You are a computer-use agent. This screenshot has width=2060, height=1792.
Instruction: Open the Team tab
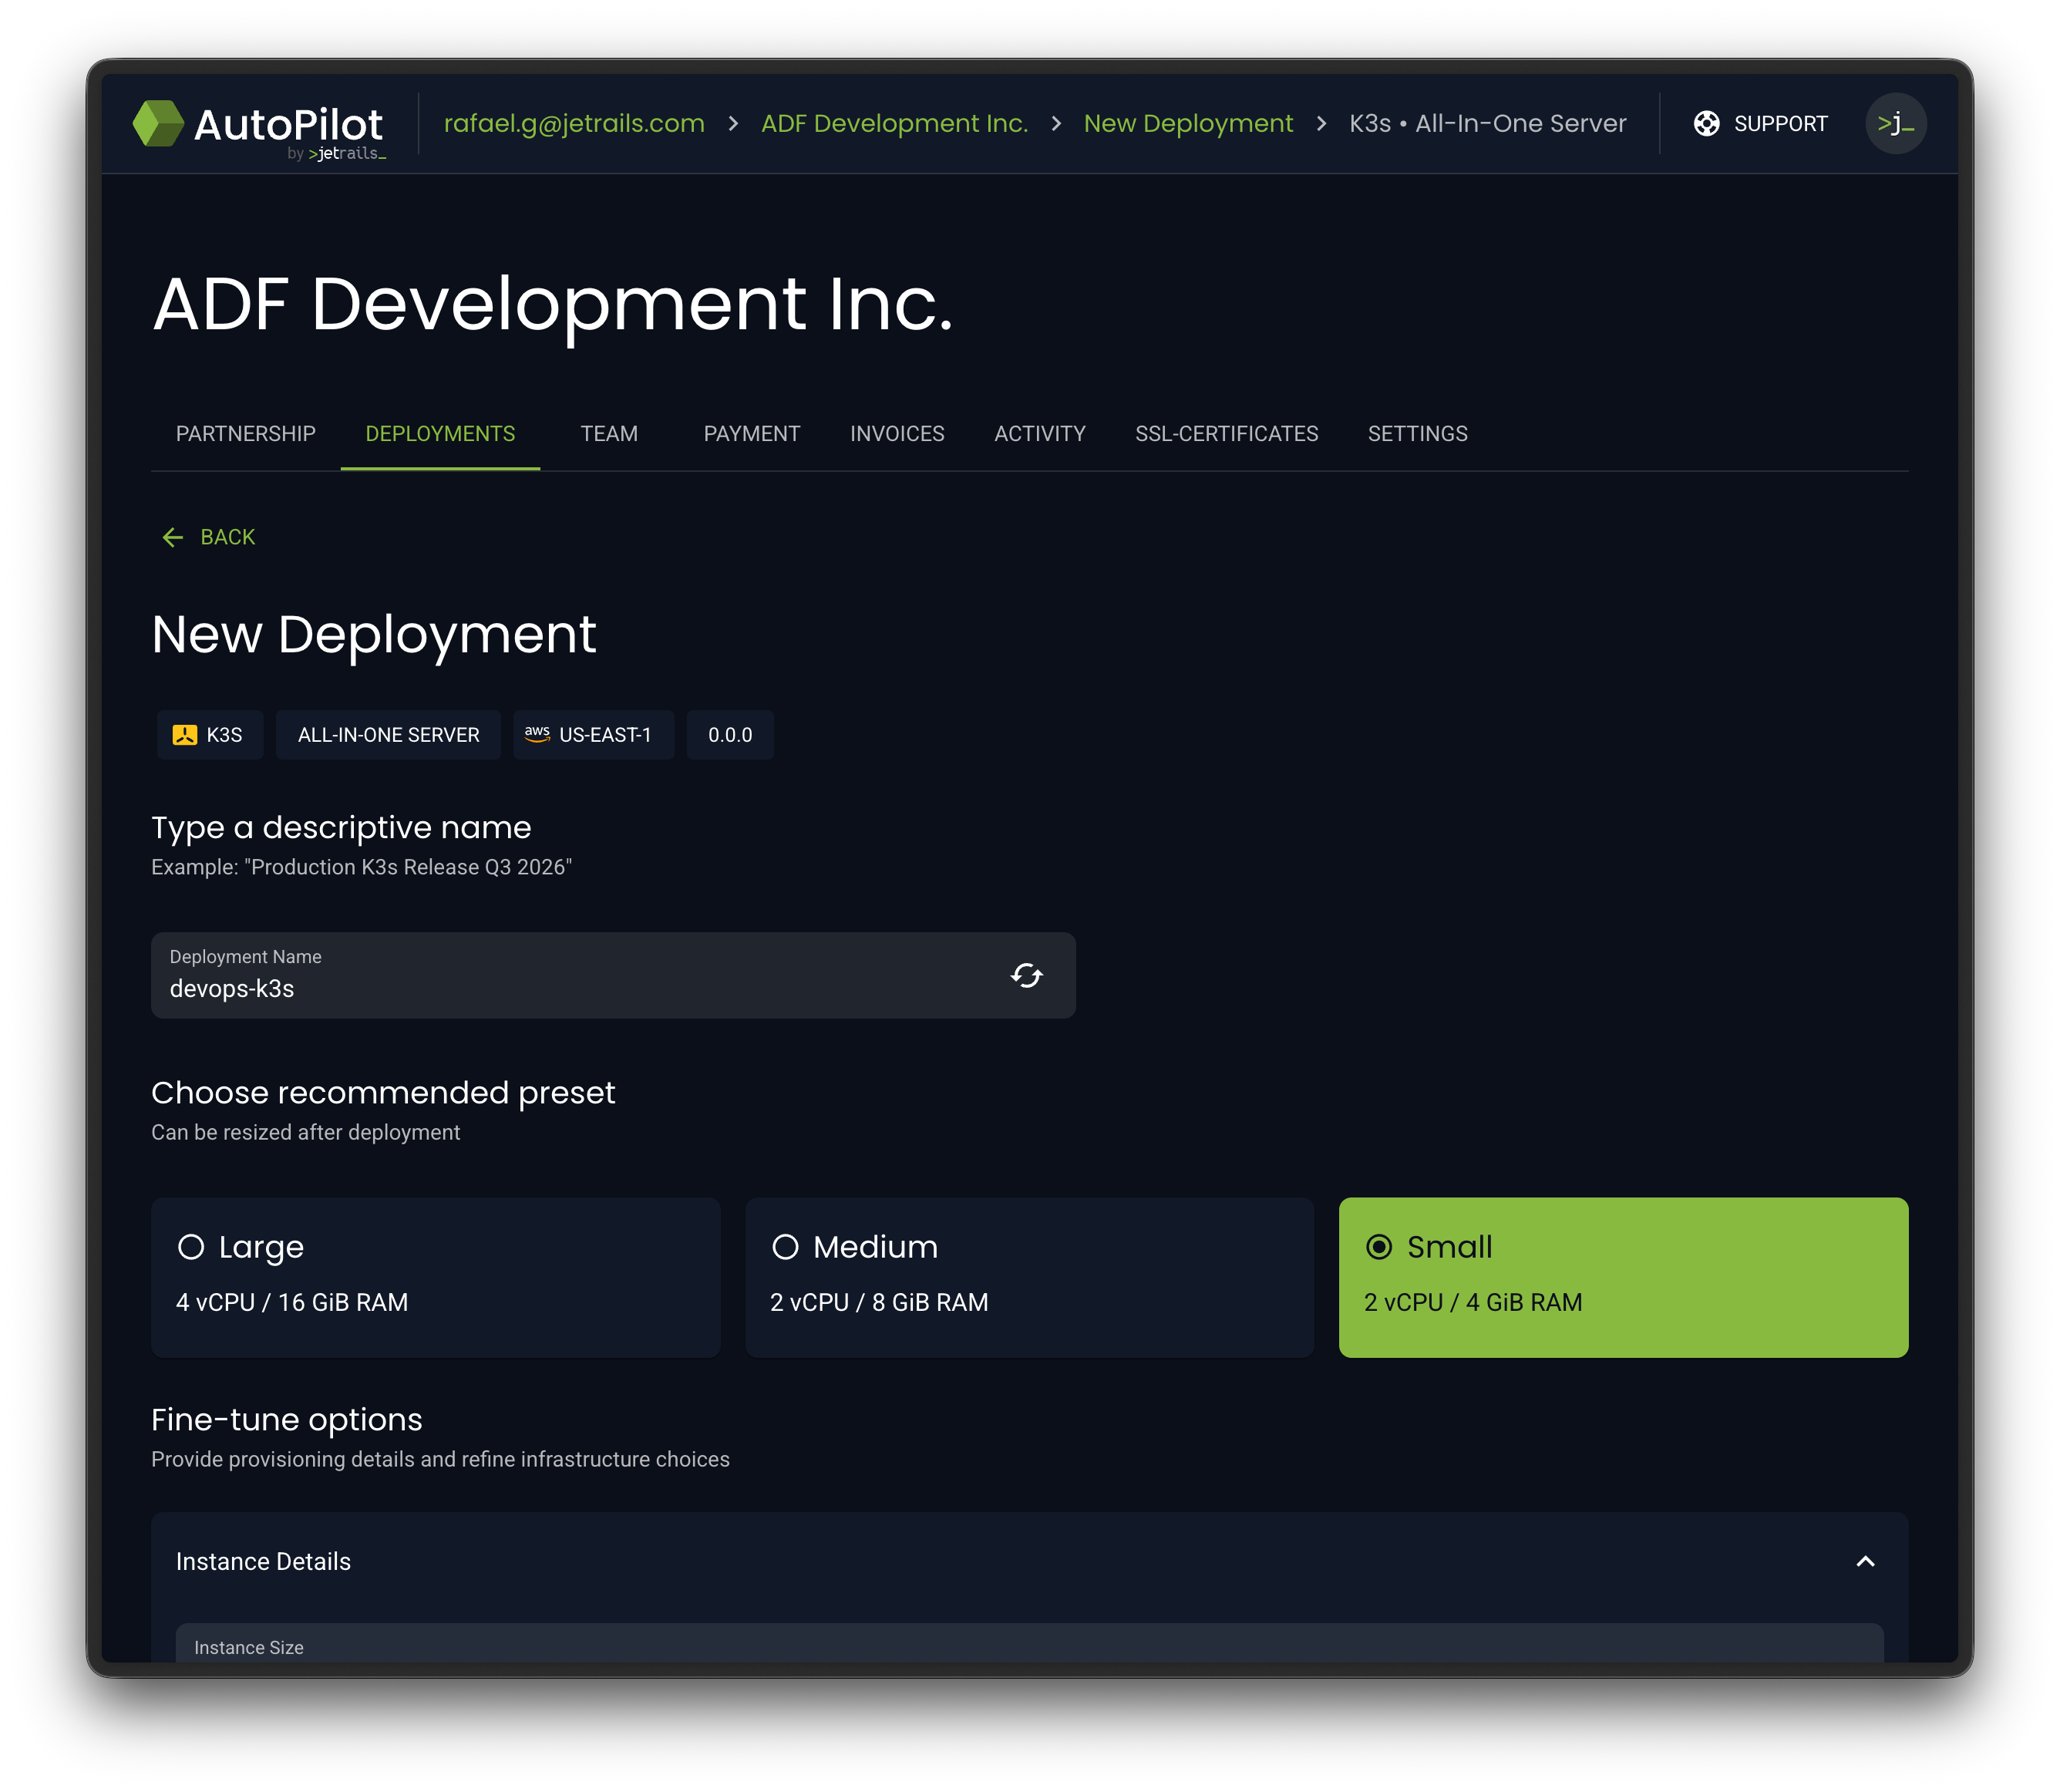(609, 433)
